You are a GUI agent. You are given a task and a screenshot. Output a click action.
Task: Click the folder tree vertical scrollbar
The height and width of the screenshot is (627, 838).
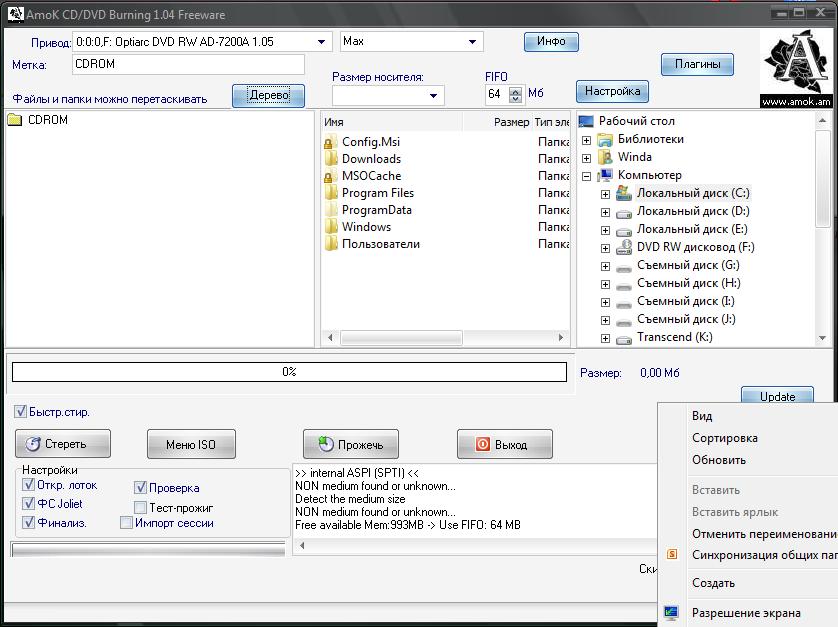[823, 229]
